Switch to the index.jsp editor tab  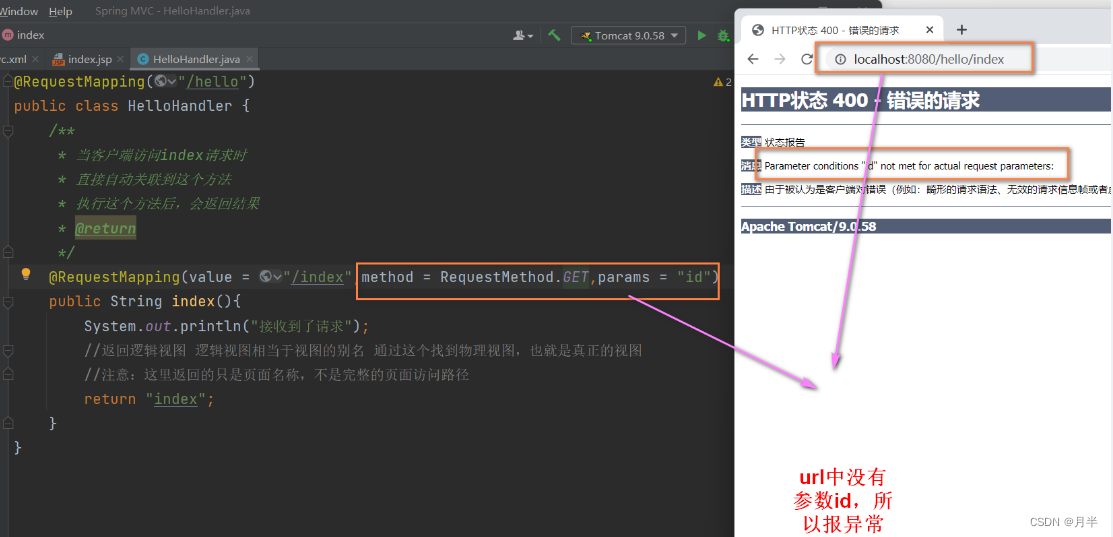(x=89, y=59)
